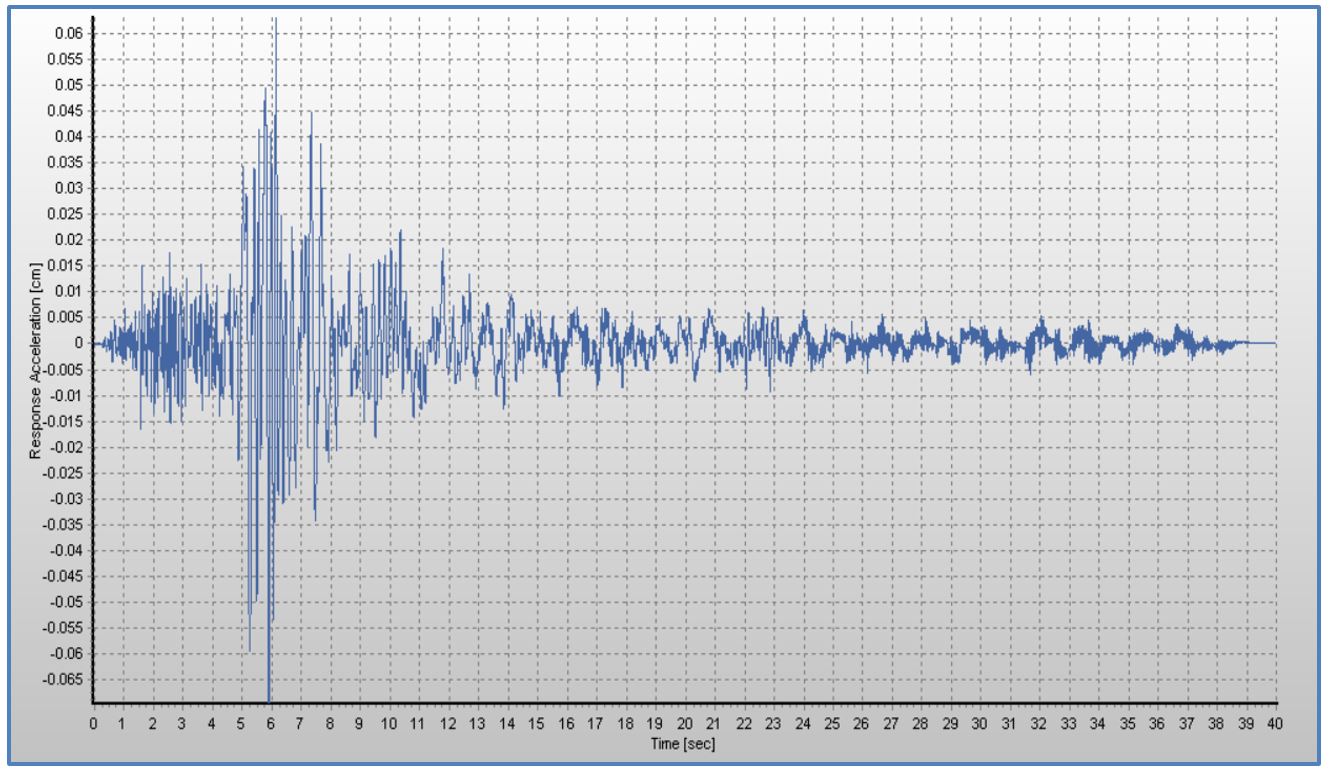
Task: Click the 18 second x-axis label
Action: 625,723
